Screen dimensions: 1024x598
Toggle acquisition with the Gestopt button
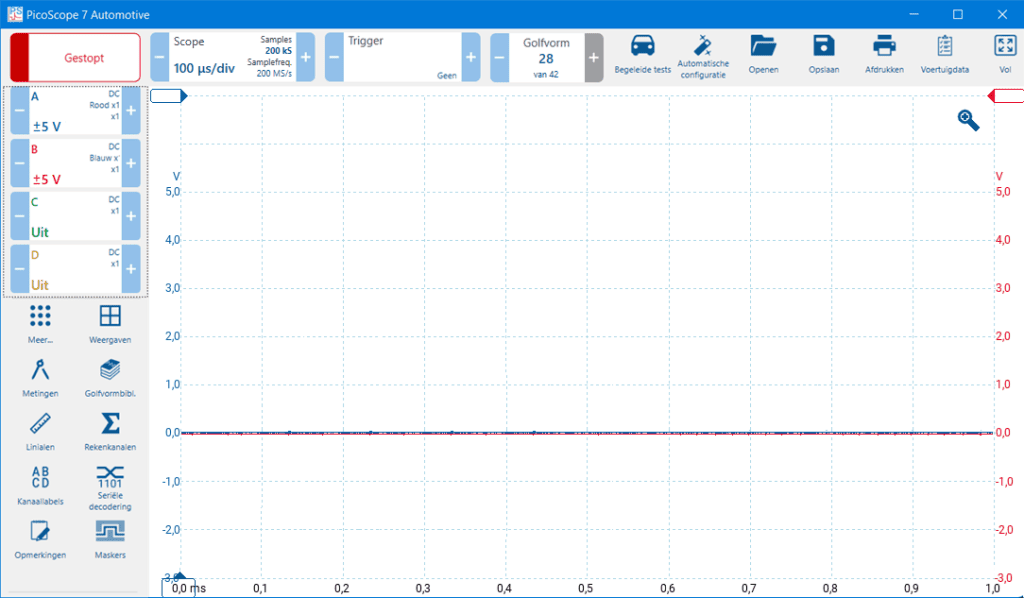point(74,57)
